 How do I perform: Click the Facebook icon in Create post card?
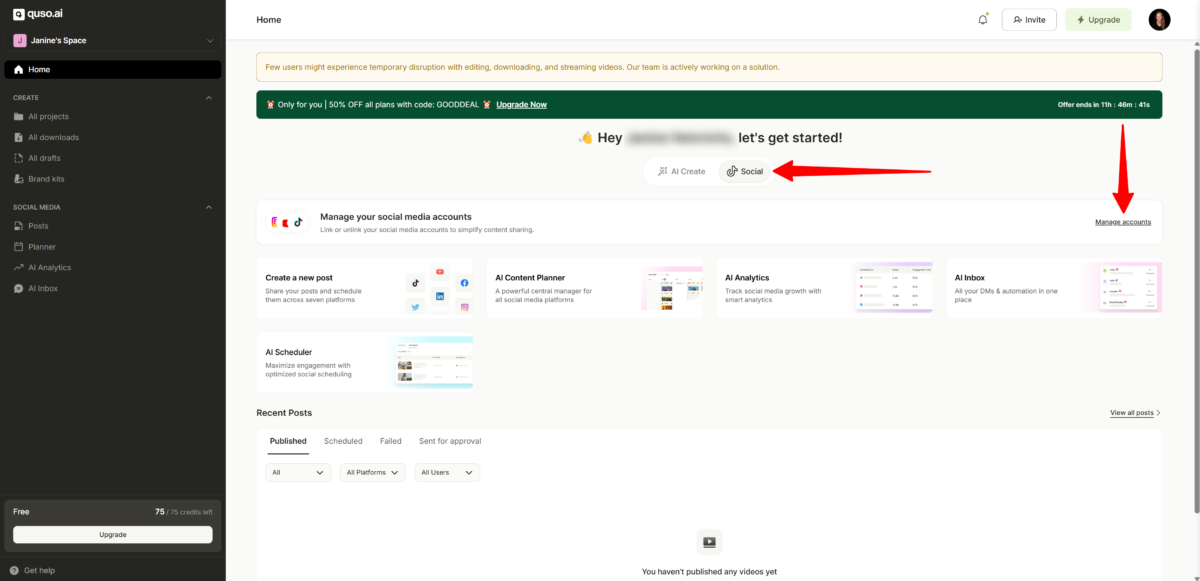[465, 283]
